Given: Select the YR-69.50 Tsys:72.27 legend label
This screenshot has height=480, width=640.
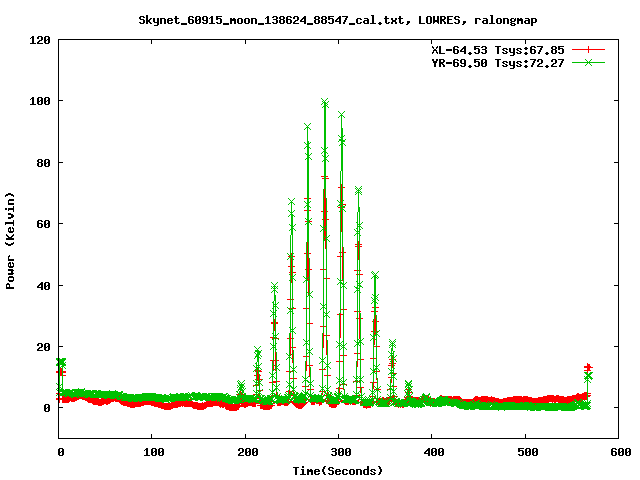Looking at the screenshot, I should (x=498, y=63).
